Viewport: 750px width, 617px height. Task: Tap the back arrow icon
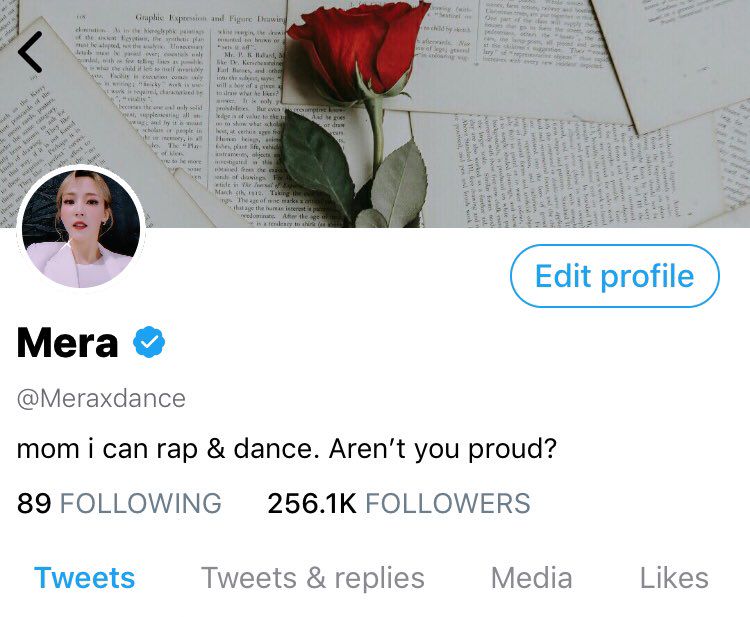click(x=30, y=52)
